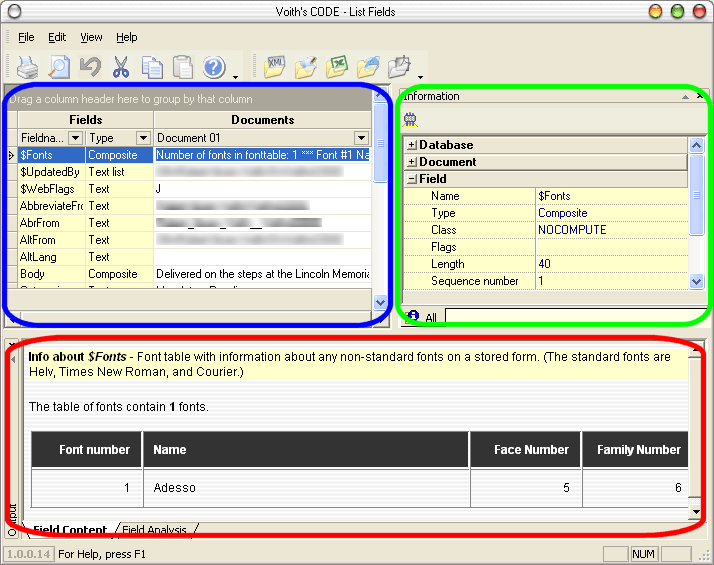Switch to the Field Content tab
Viewport: 714px width, 565px height.
70,530
